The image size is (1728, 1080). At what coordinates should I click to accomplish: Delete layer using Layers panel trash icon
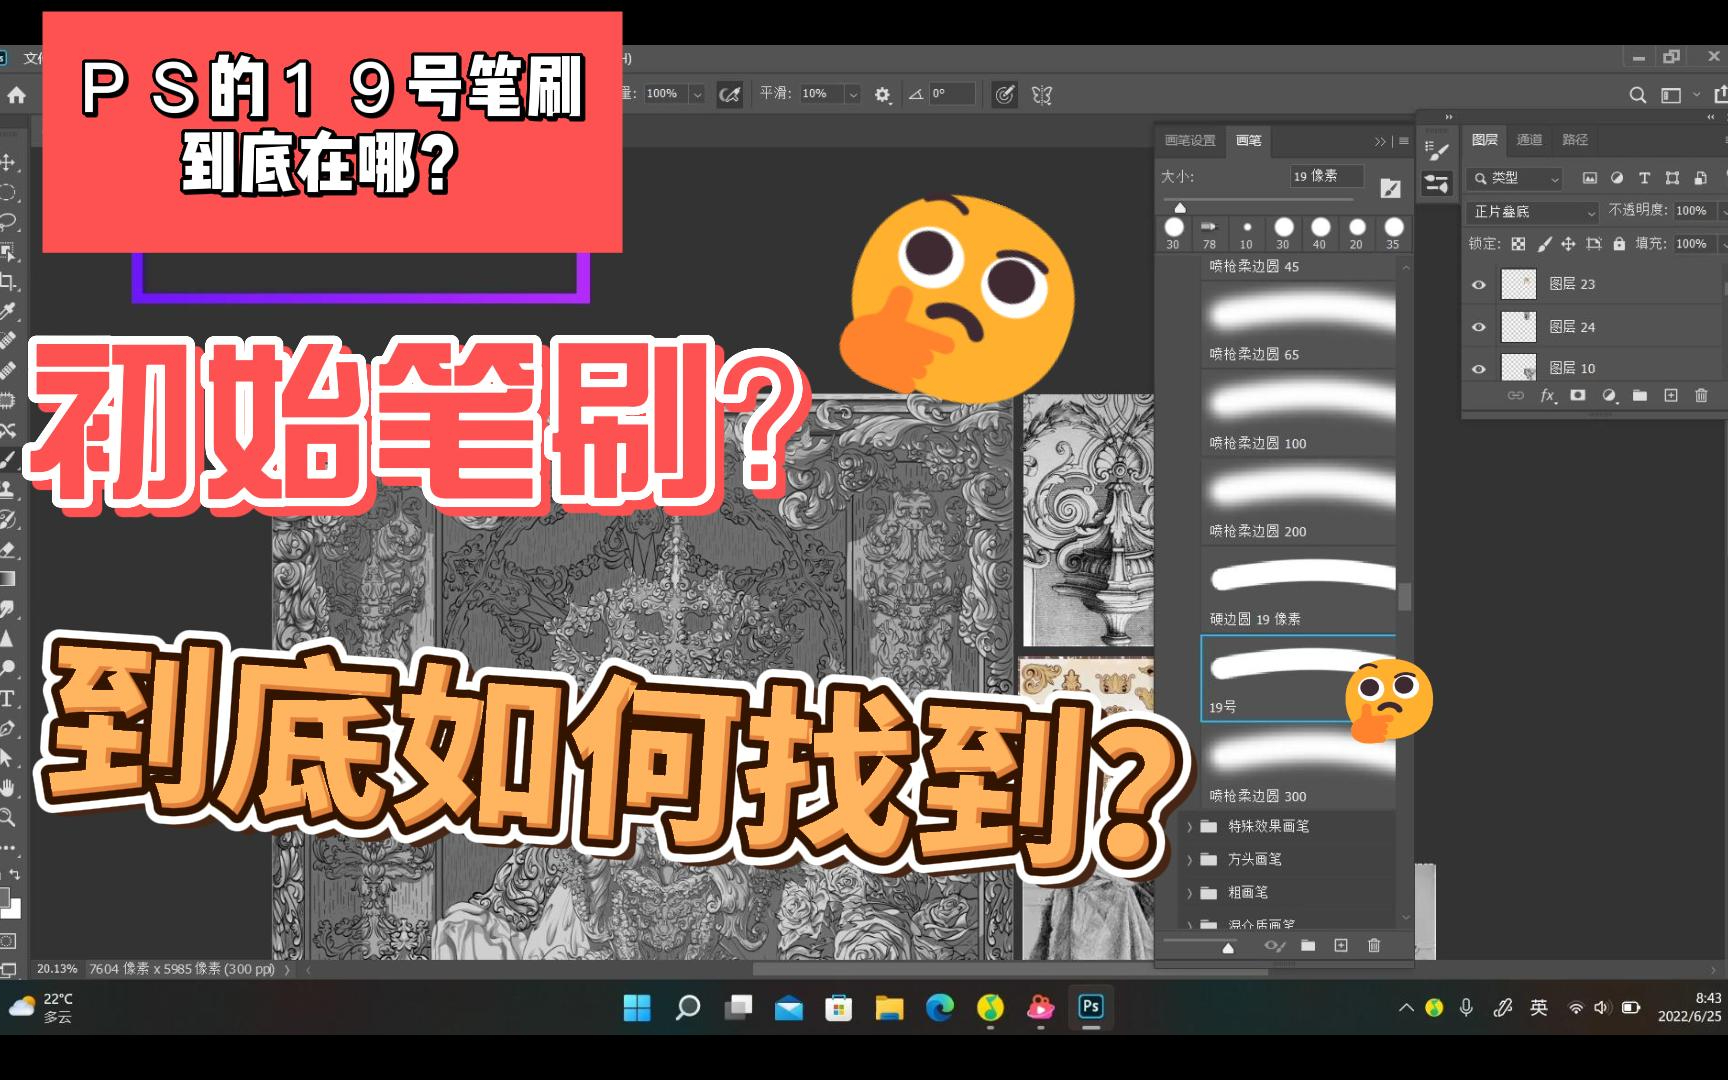coord(1701,396)
